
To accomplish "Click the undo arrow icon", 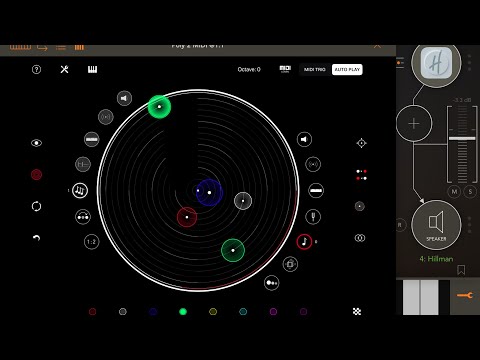I will (x=36, y=238).
